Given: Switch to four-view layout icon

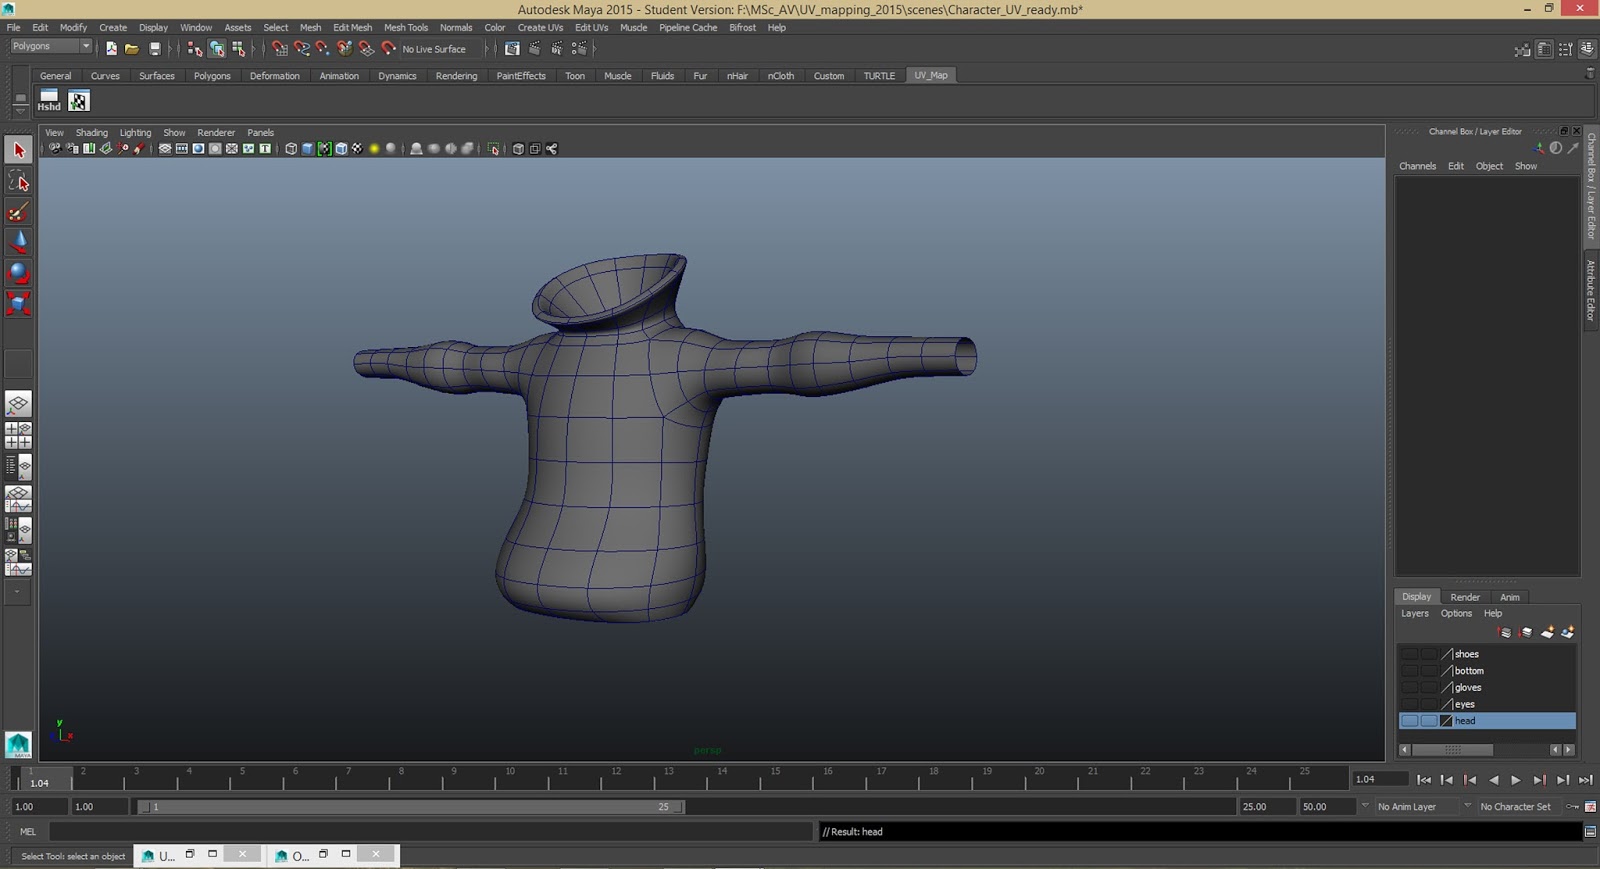Looking at the screenshot, I should [x=18, y=435].
